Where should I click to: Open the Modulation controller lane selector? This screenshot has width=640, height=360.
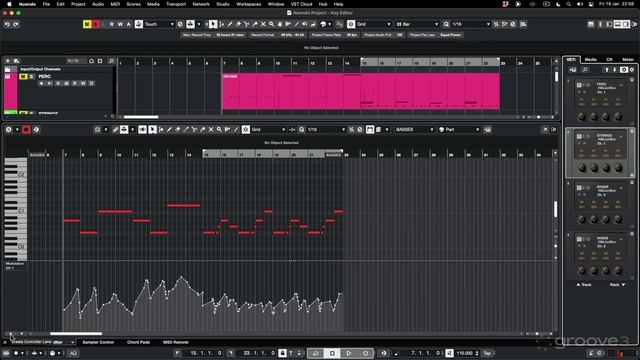(x=15, y=265)
